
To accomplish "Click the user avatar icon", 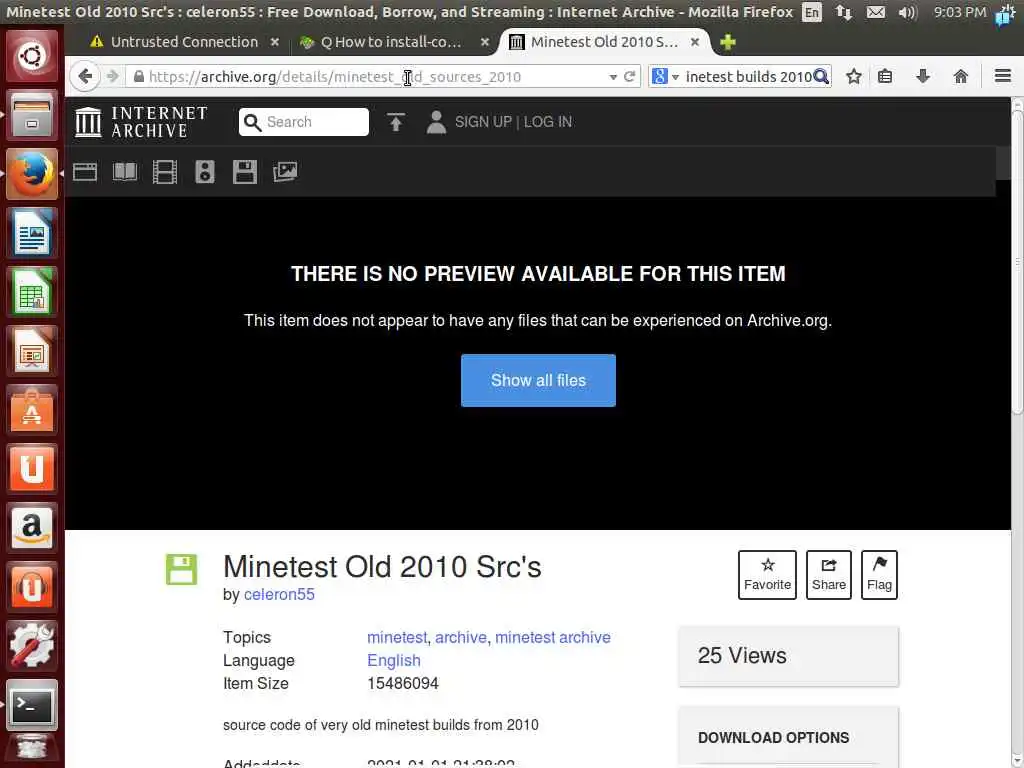I will coord(436,122).
